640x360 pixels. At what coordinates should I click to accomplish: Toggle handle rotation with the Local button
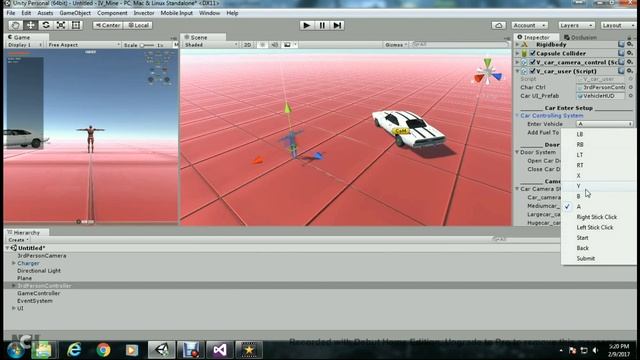[138, 25]
